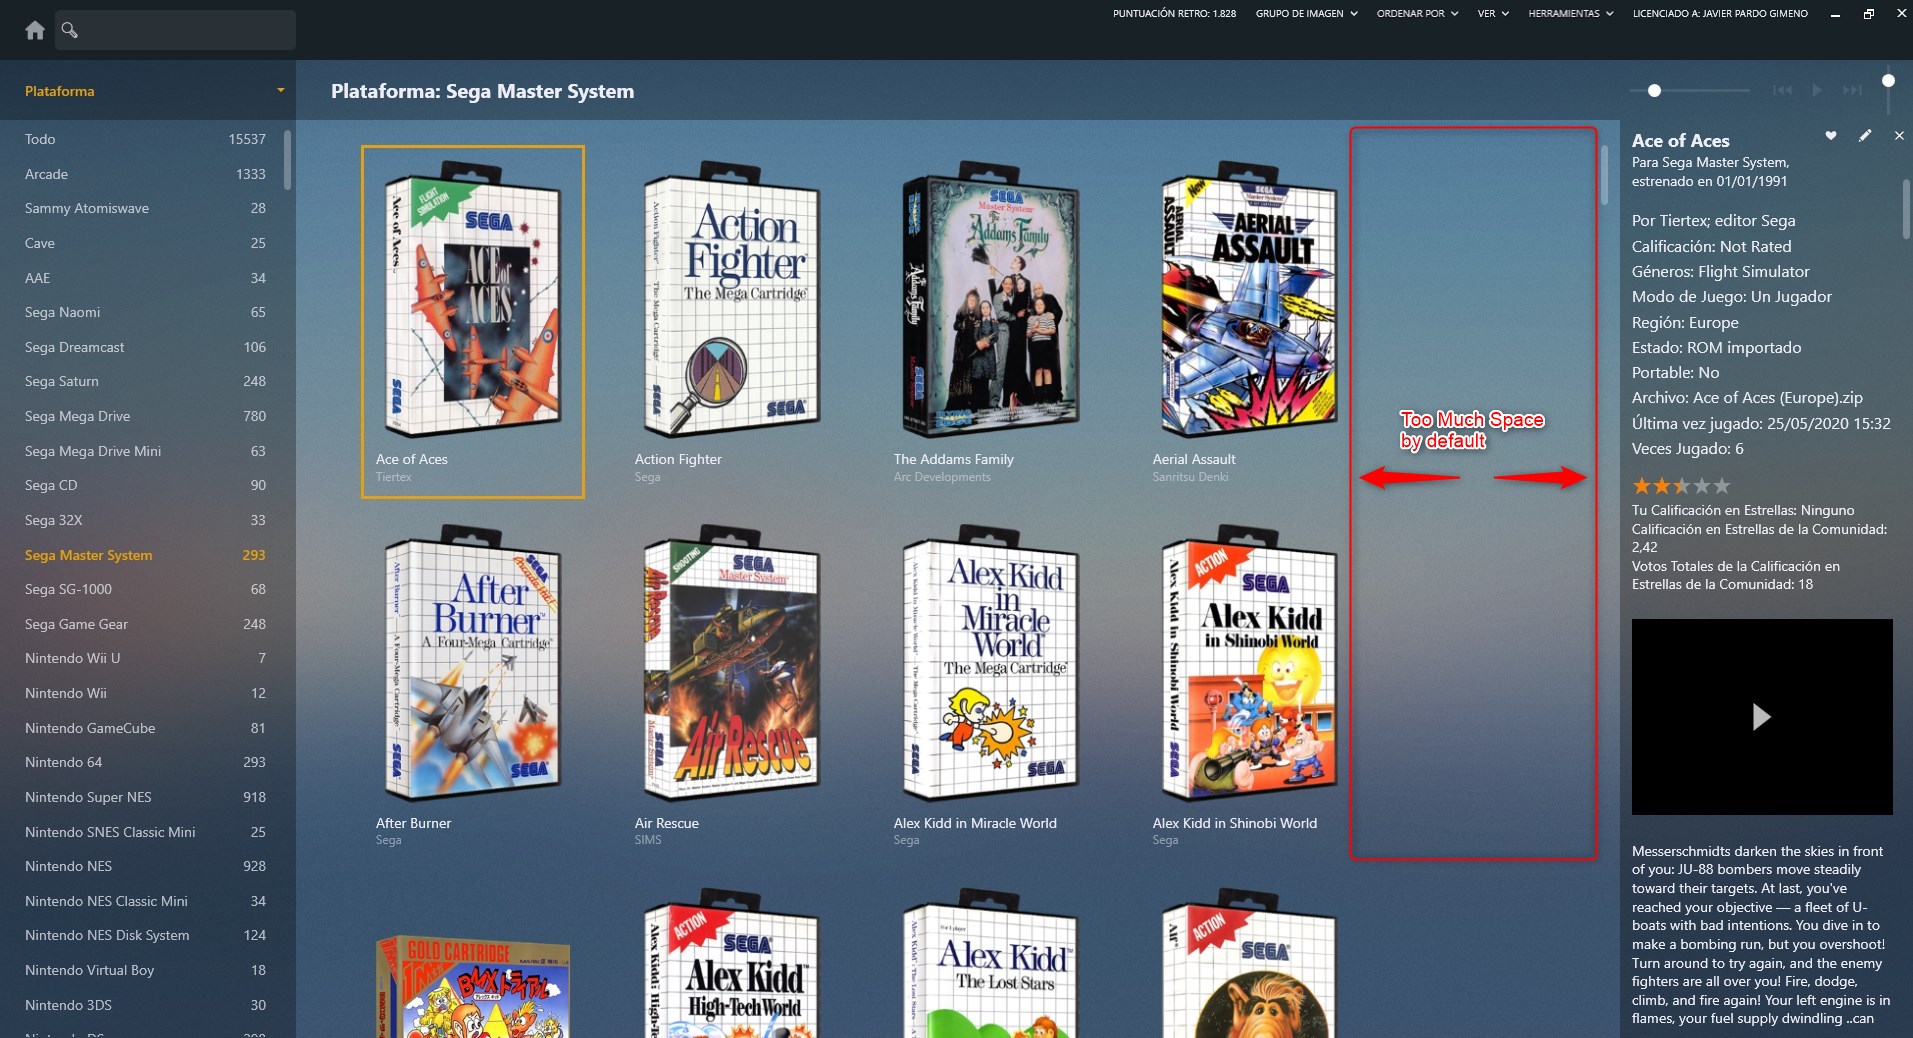Select Aerial Assault box art

tap(1249, 299)
